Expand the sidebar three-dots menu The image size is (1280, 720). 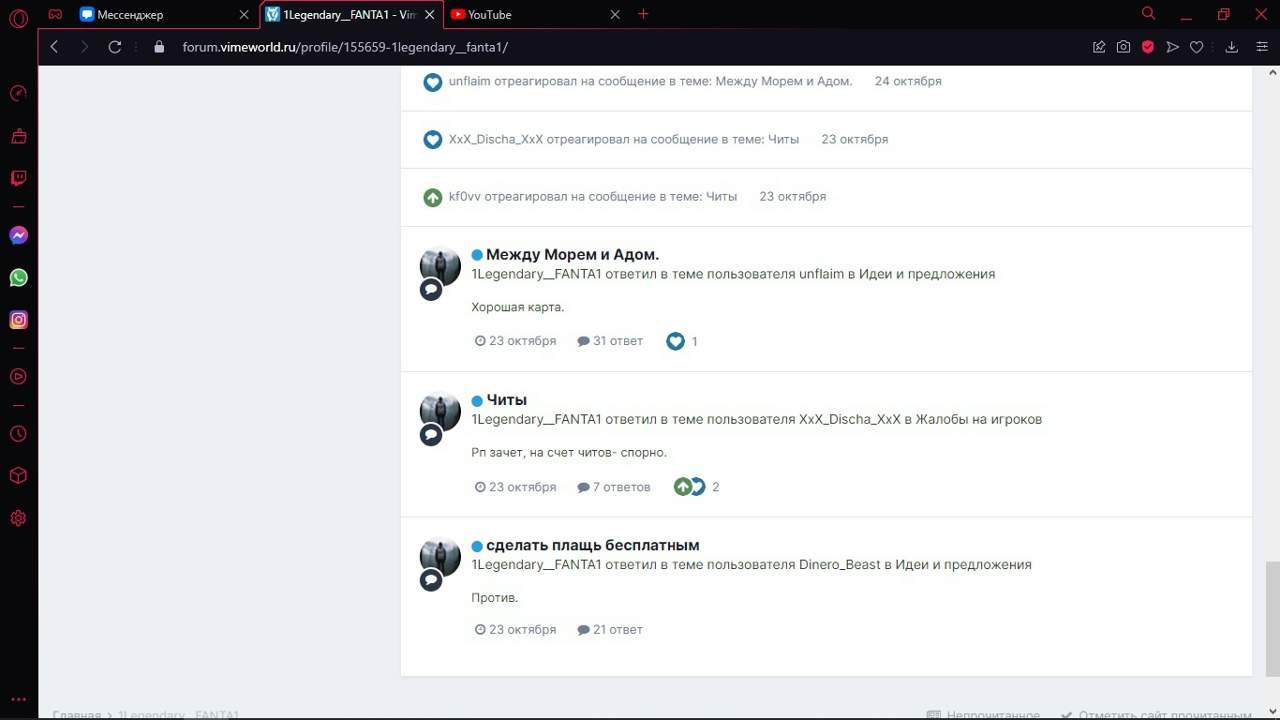pos(18,700)
